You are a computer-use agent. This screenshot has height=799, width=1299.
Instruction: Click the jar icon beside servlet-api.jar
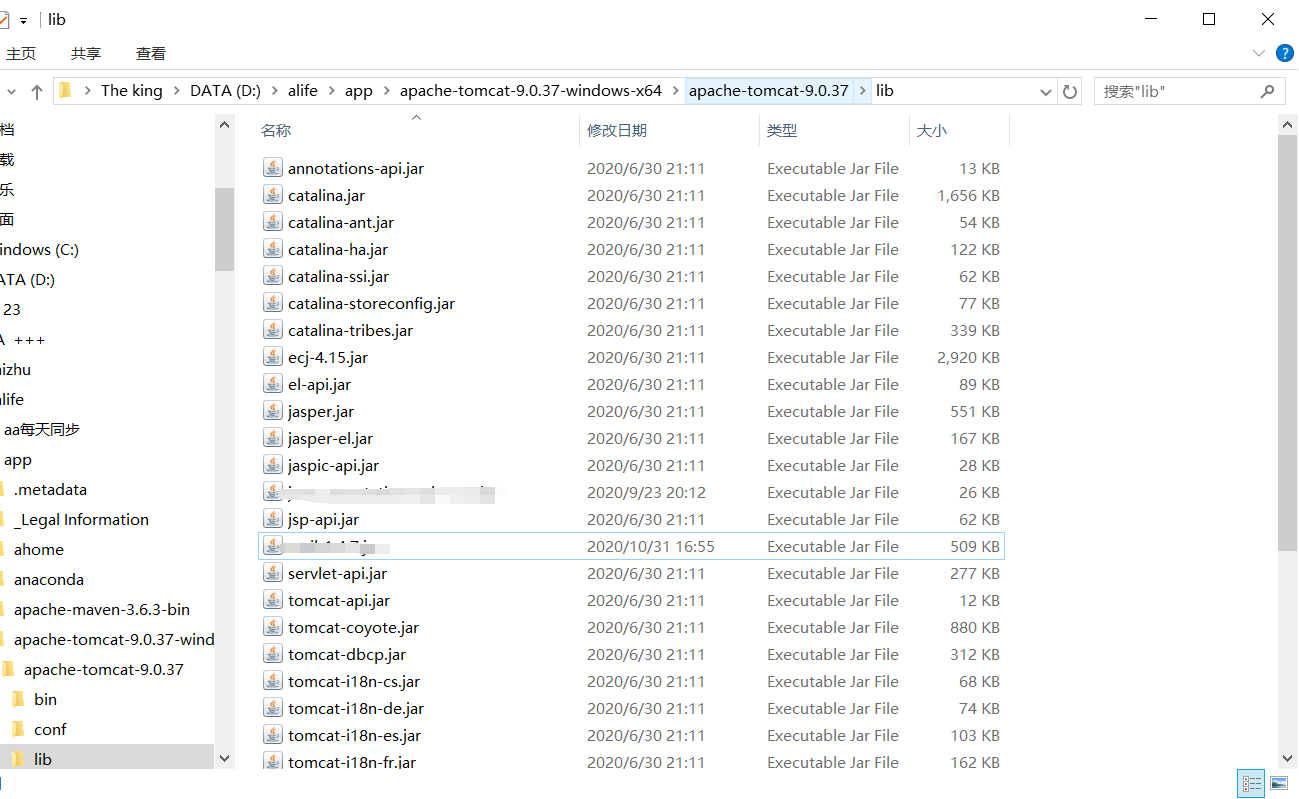[272, 573]
